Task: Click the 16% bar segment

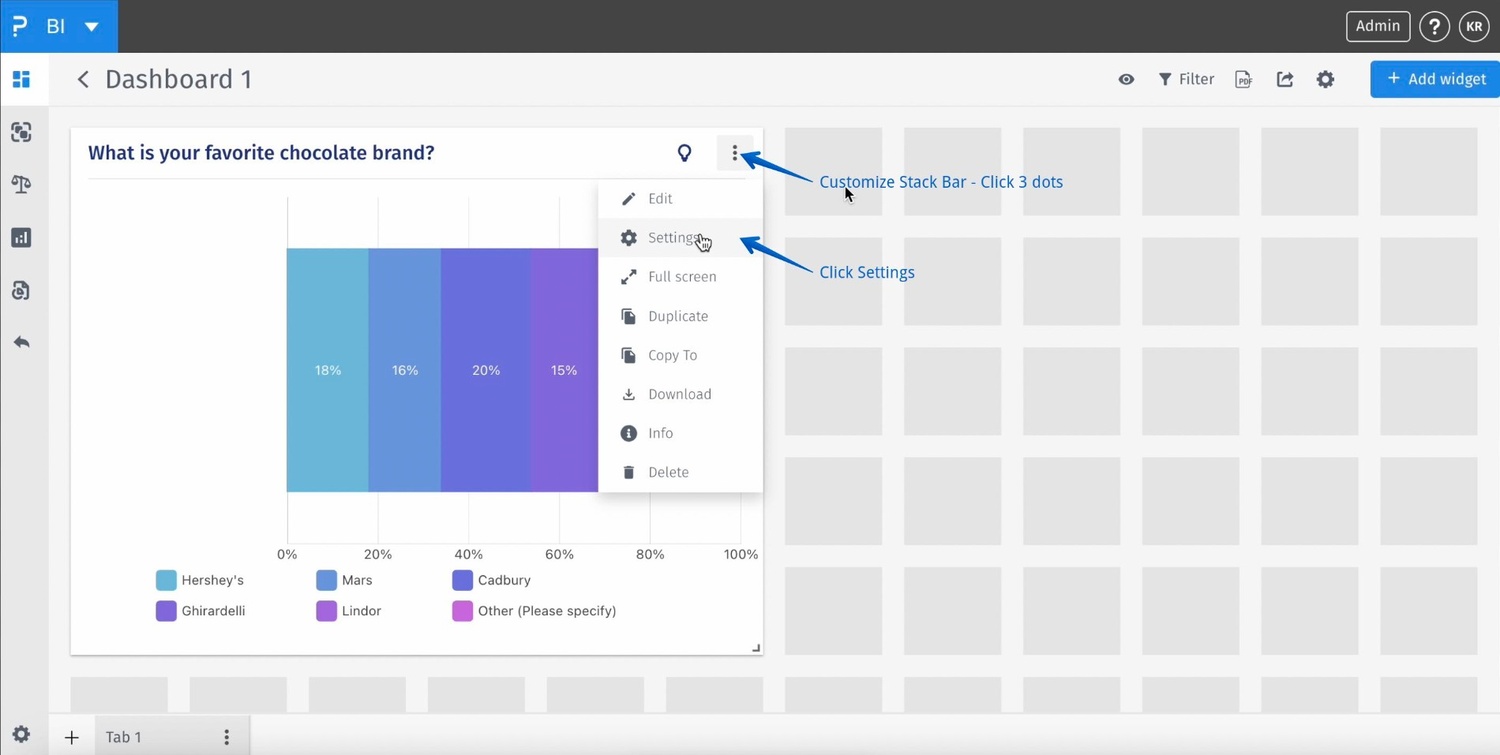Action: pos(405,370)
